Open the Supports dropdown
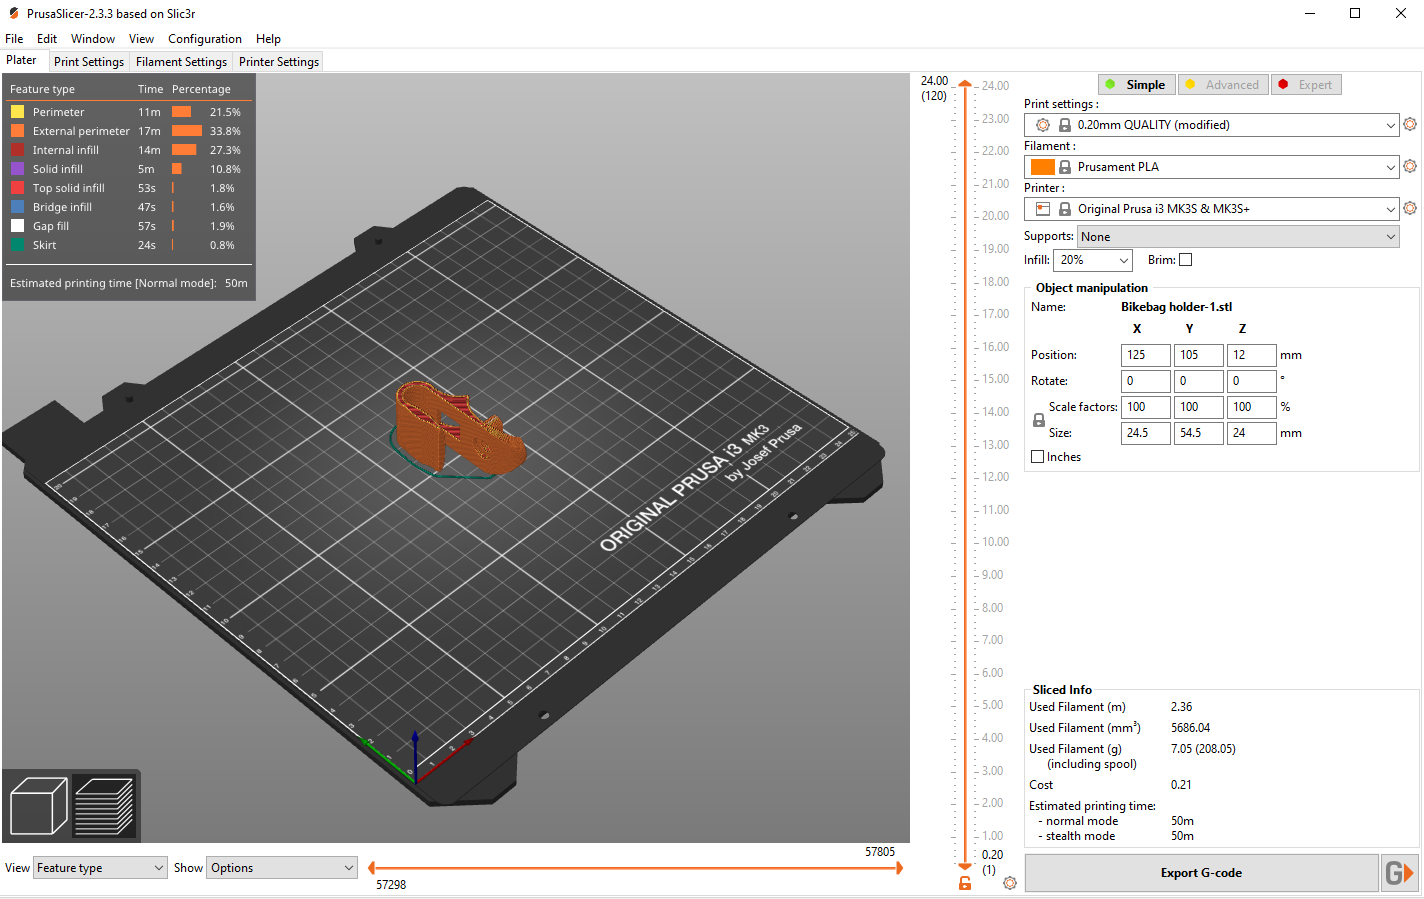The width and height of the screenshot is (1424, 899). (1238, 237)
